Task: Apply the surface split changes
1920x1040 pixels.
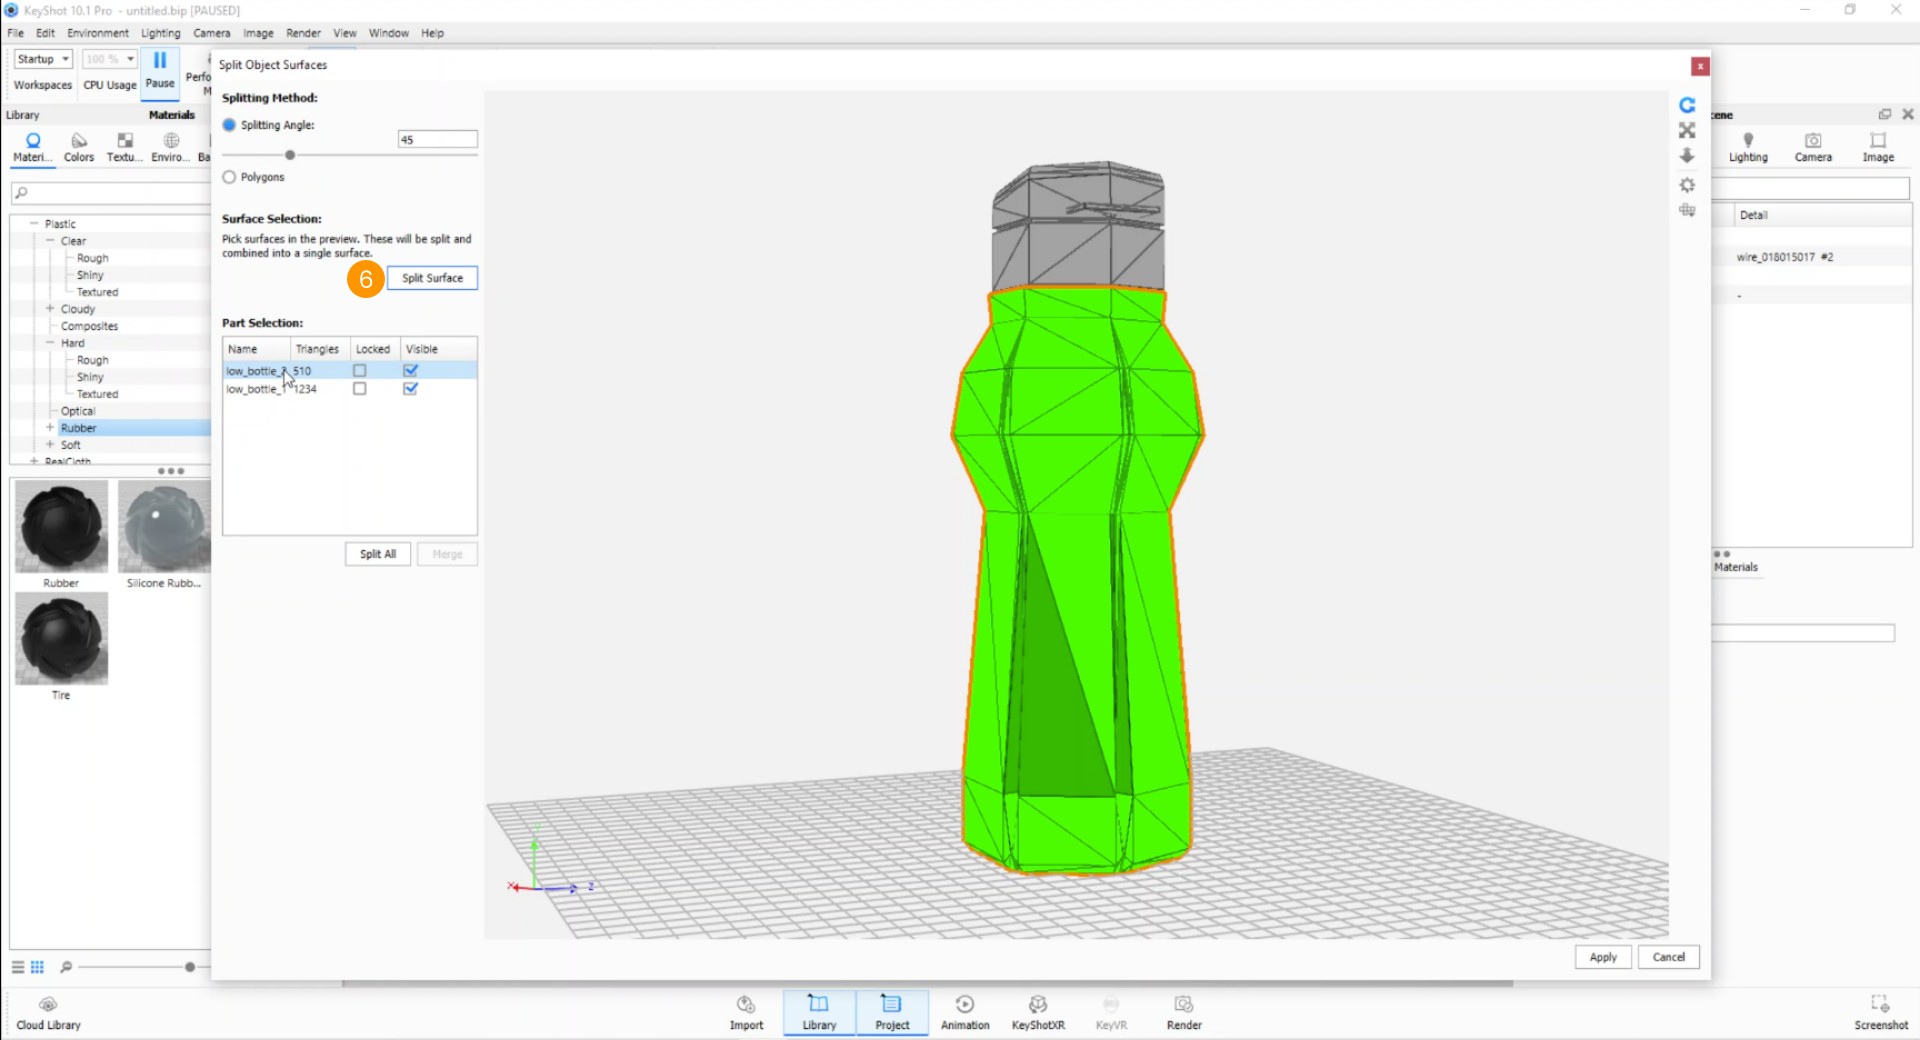Action: click(x=1603, y=957)
